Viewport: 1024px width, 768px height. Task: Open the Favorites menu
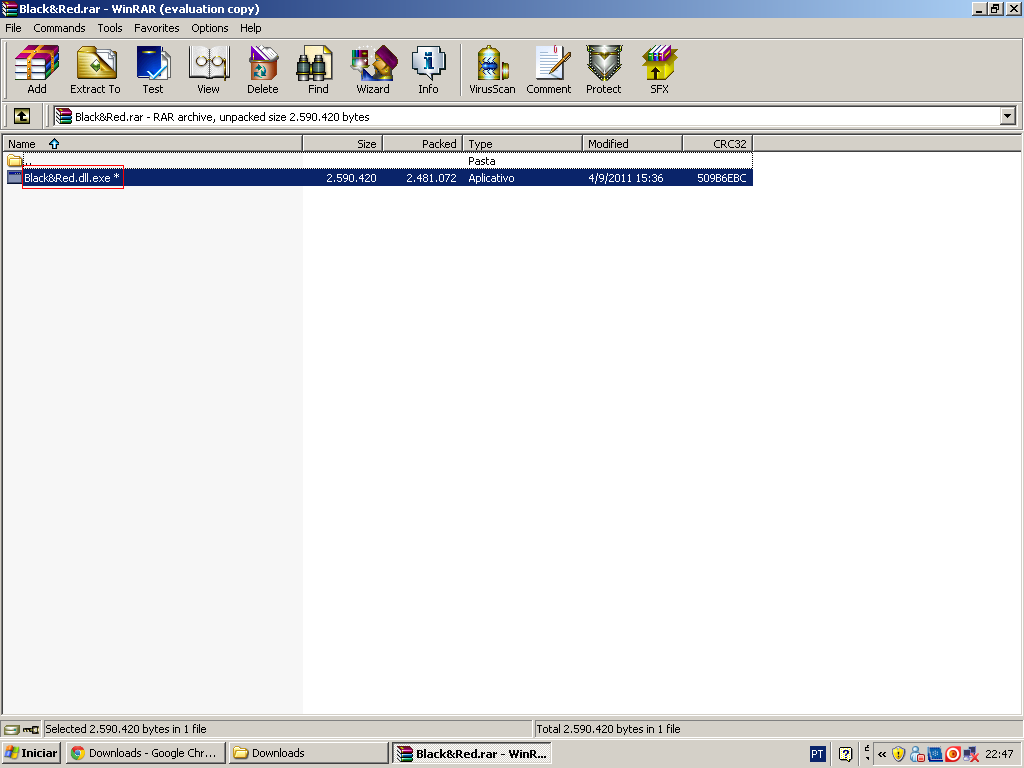[x=157, y=28]
